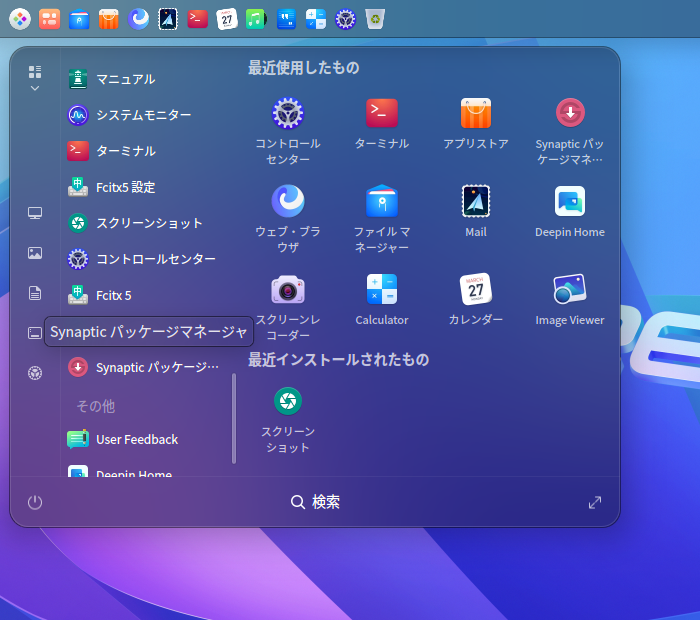The width and height of the screenshot is (700, 620).
Task: Open アプリストア in recently used grid
Action: point(476,124)
